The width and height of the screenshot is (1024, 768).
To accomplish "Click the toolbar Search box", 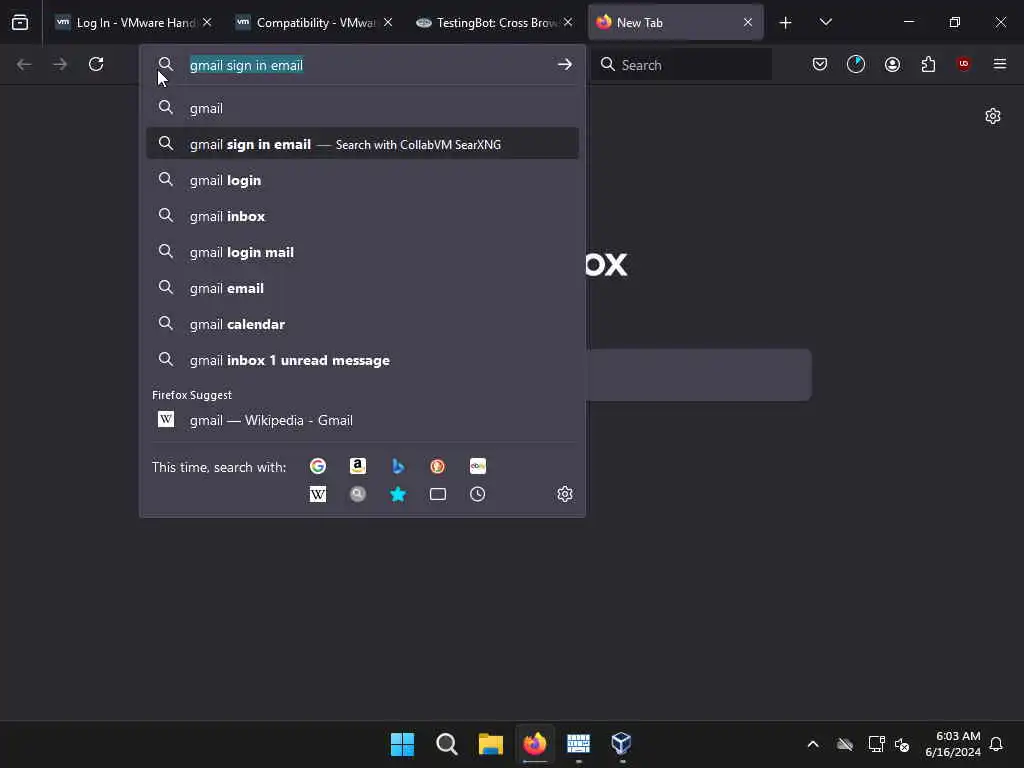I will 682,65.
